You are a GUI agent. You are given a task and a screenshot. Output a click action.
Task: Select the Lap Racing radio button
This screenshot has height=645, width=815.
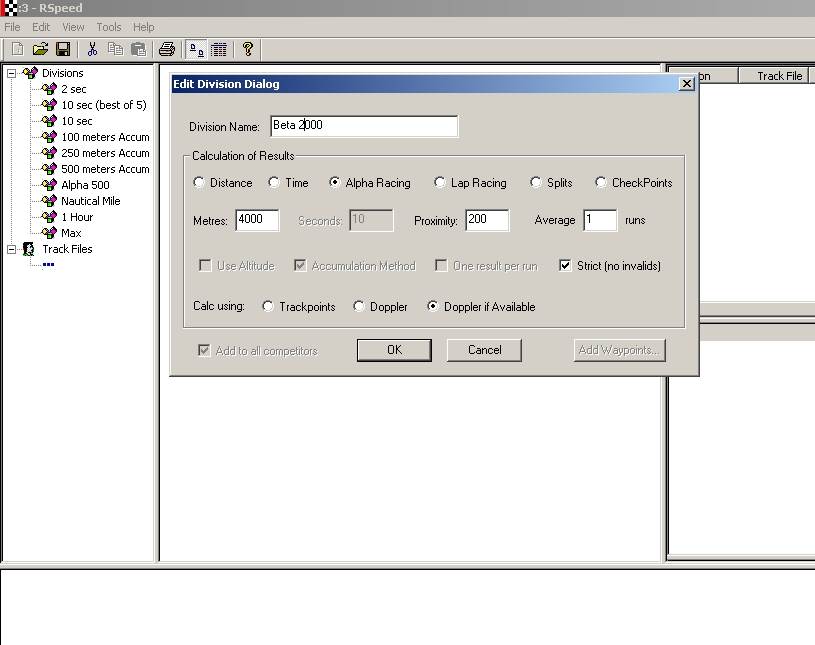click(440, 183)
